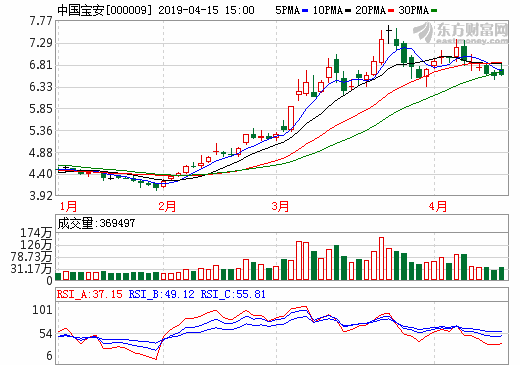Click the RSI_A:37.15 indicator label
The image size is (520, 365).
pyautogui.click(x=90, y=294)
